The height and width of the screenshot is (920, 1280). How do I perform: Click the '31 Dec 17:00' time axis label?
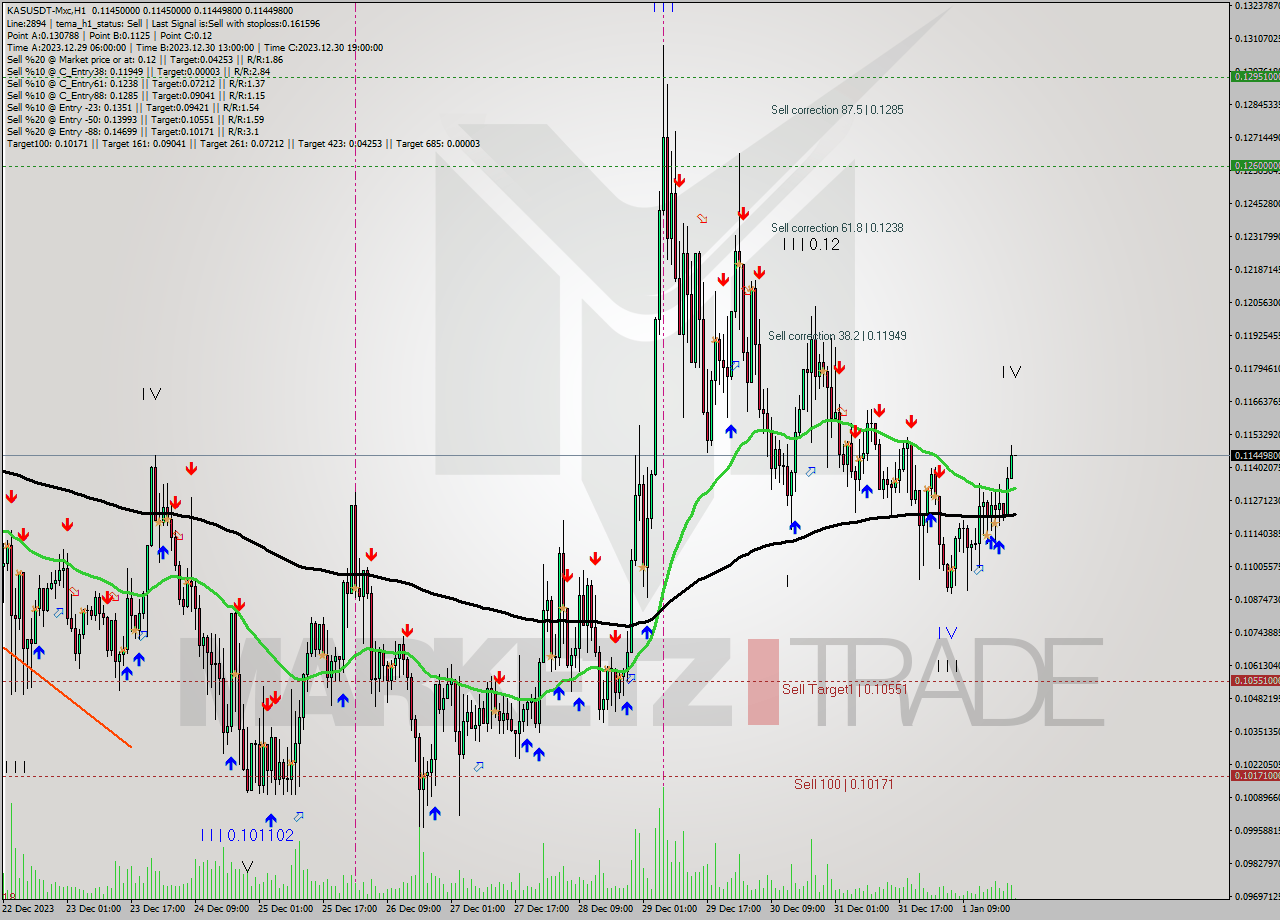point(925,909)
